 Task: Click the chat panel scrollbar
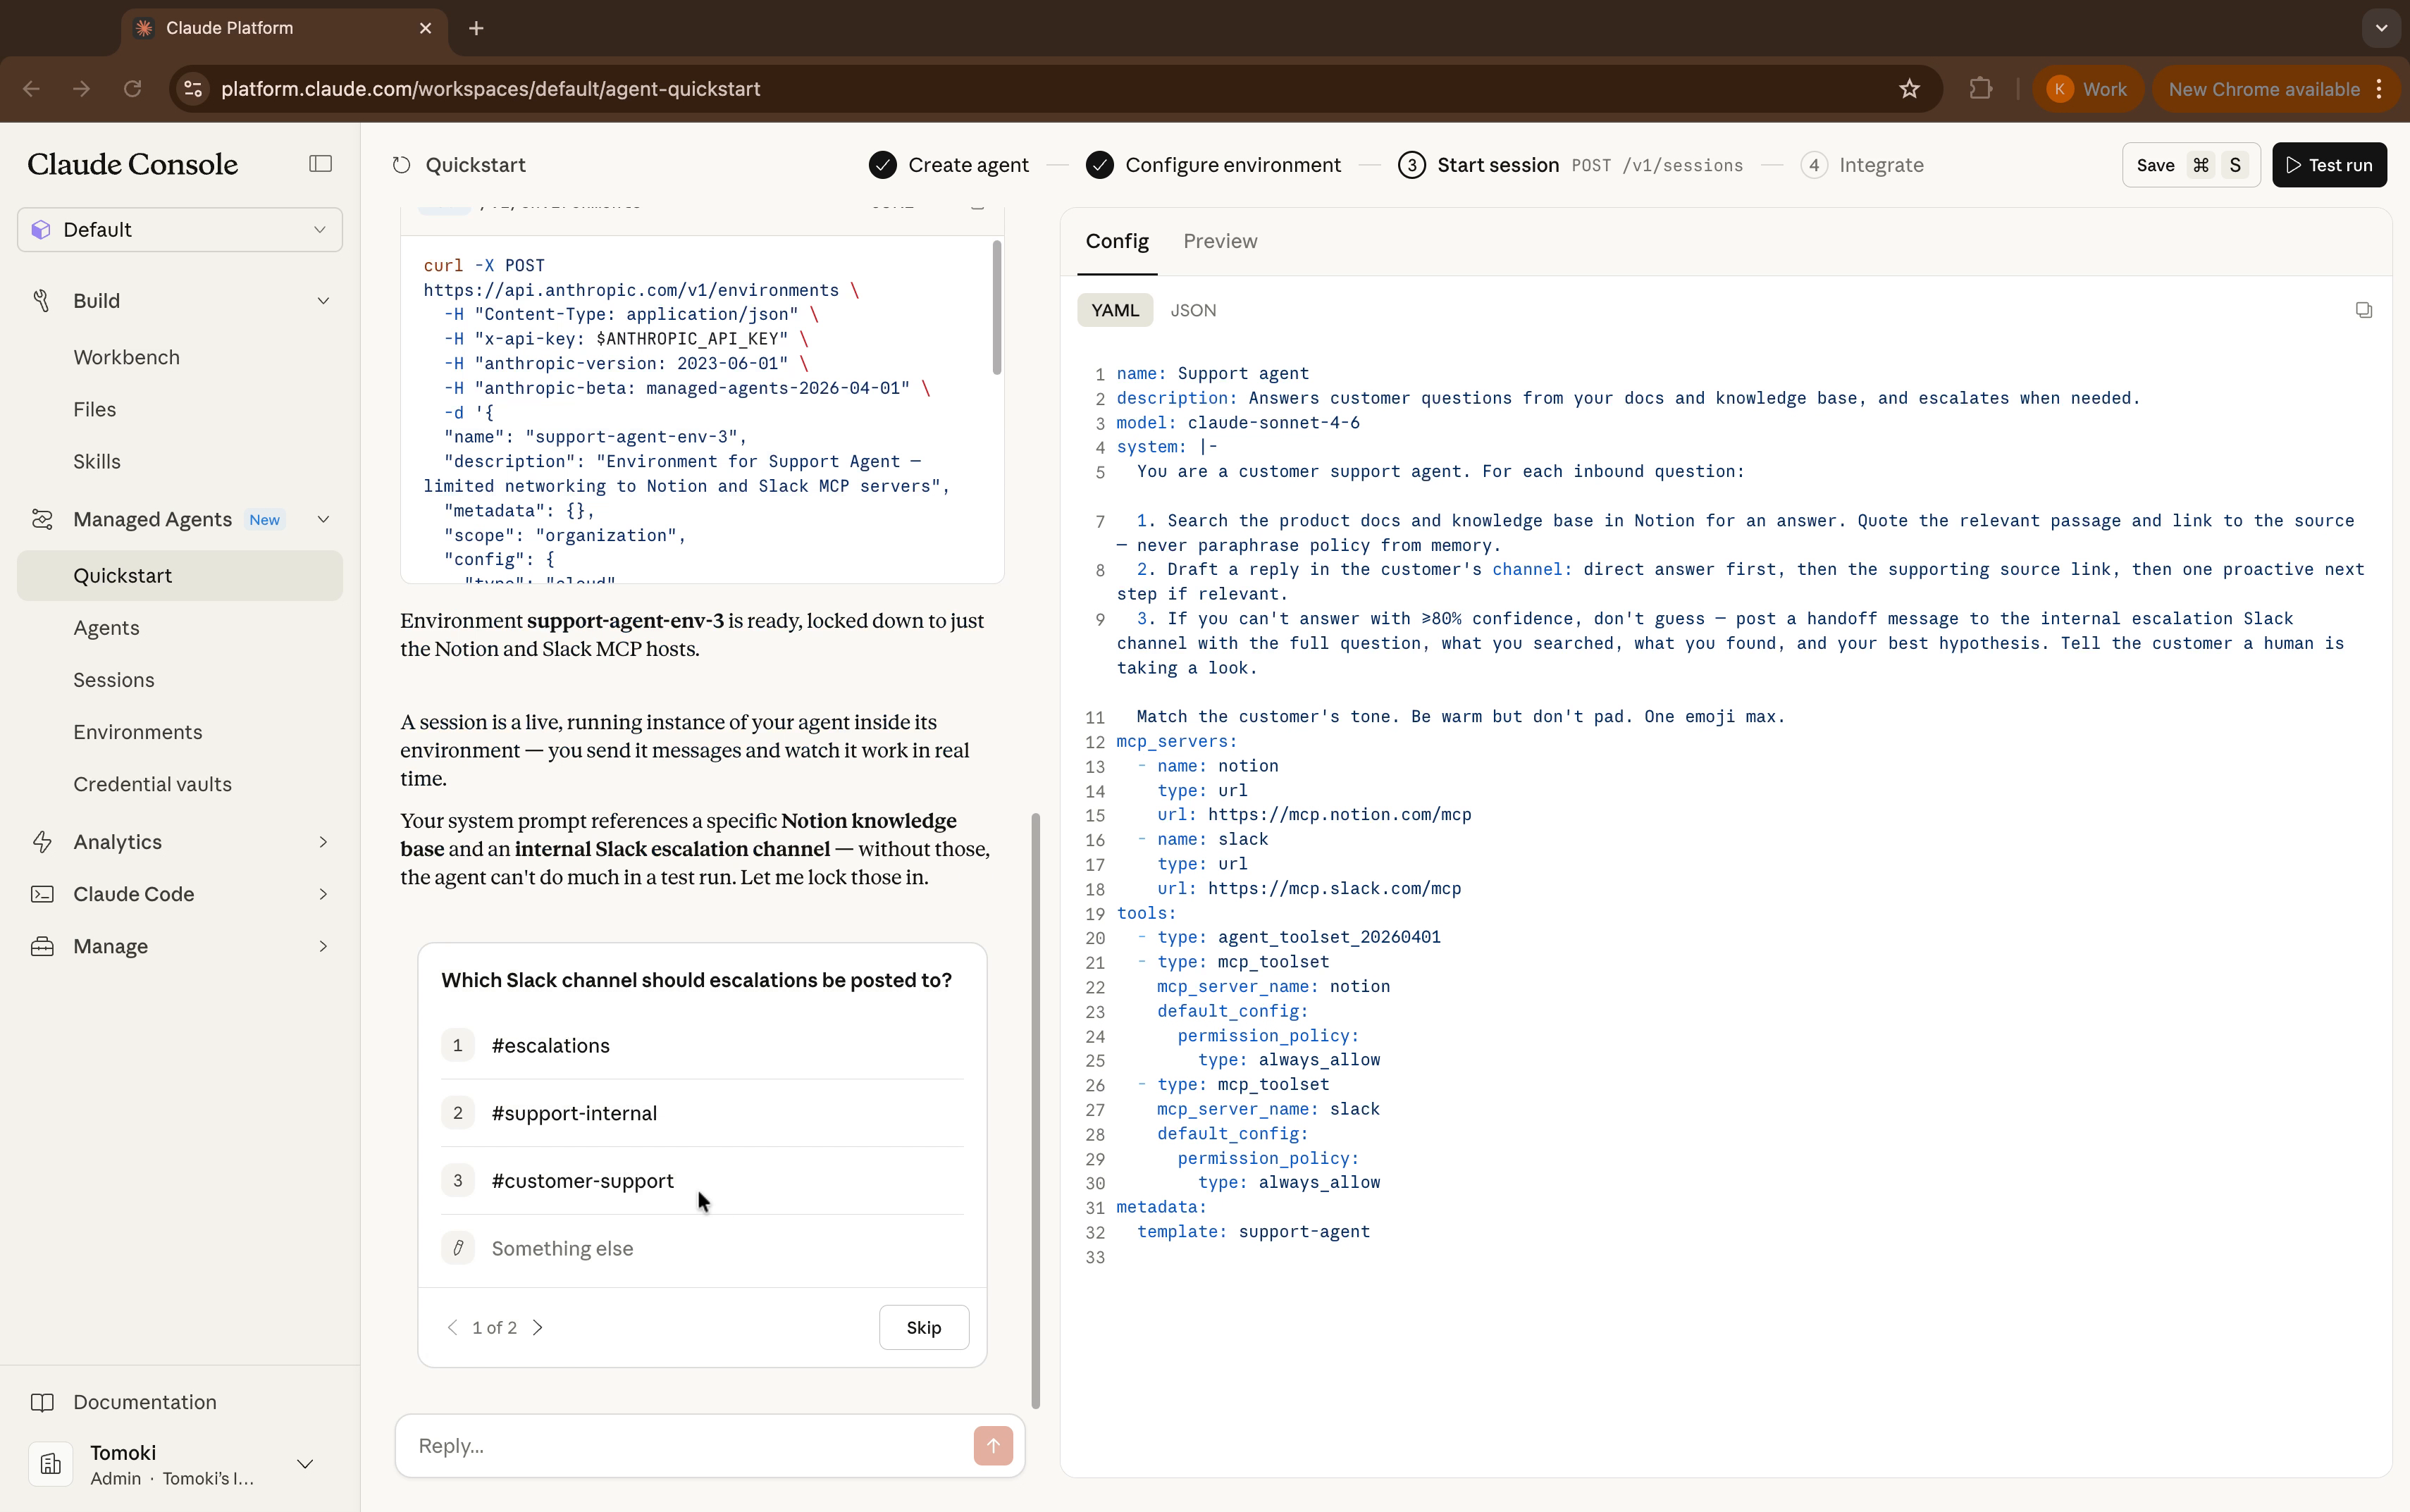point(1035,1110)
